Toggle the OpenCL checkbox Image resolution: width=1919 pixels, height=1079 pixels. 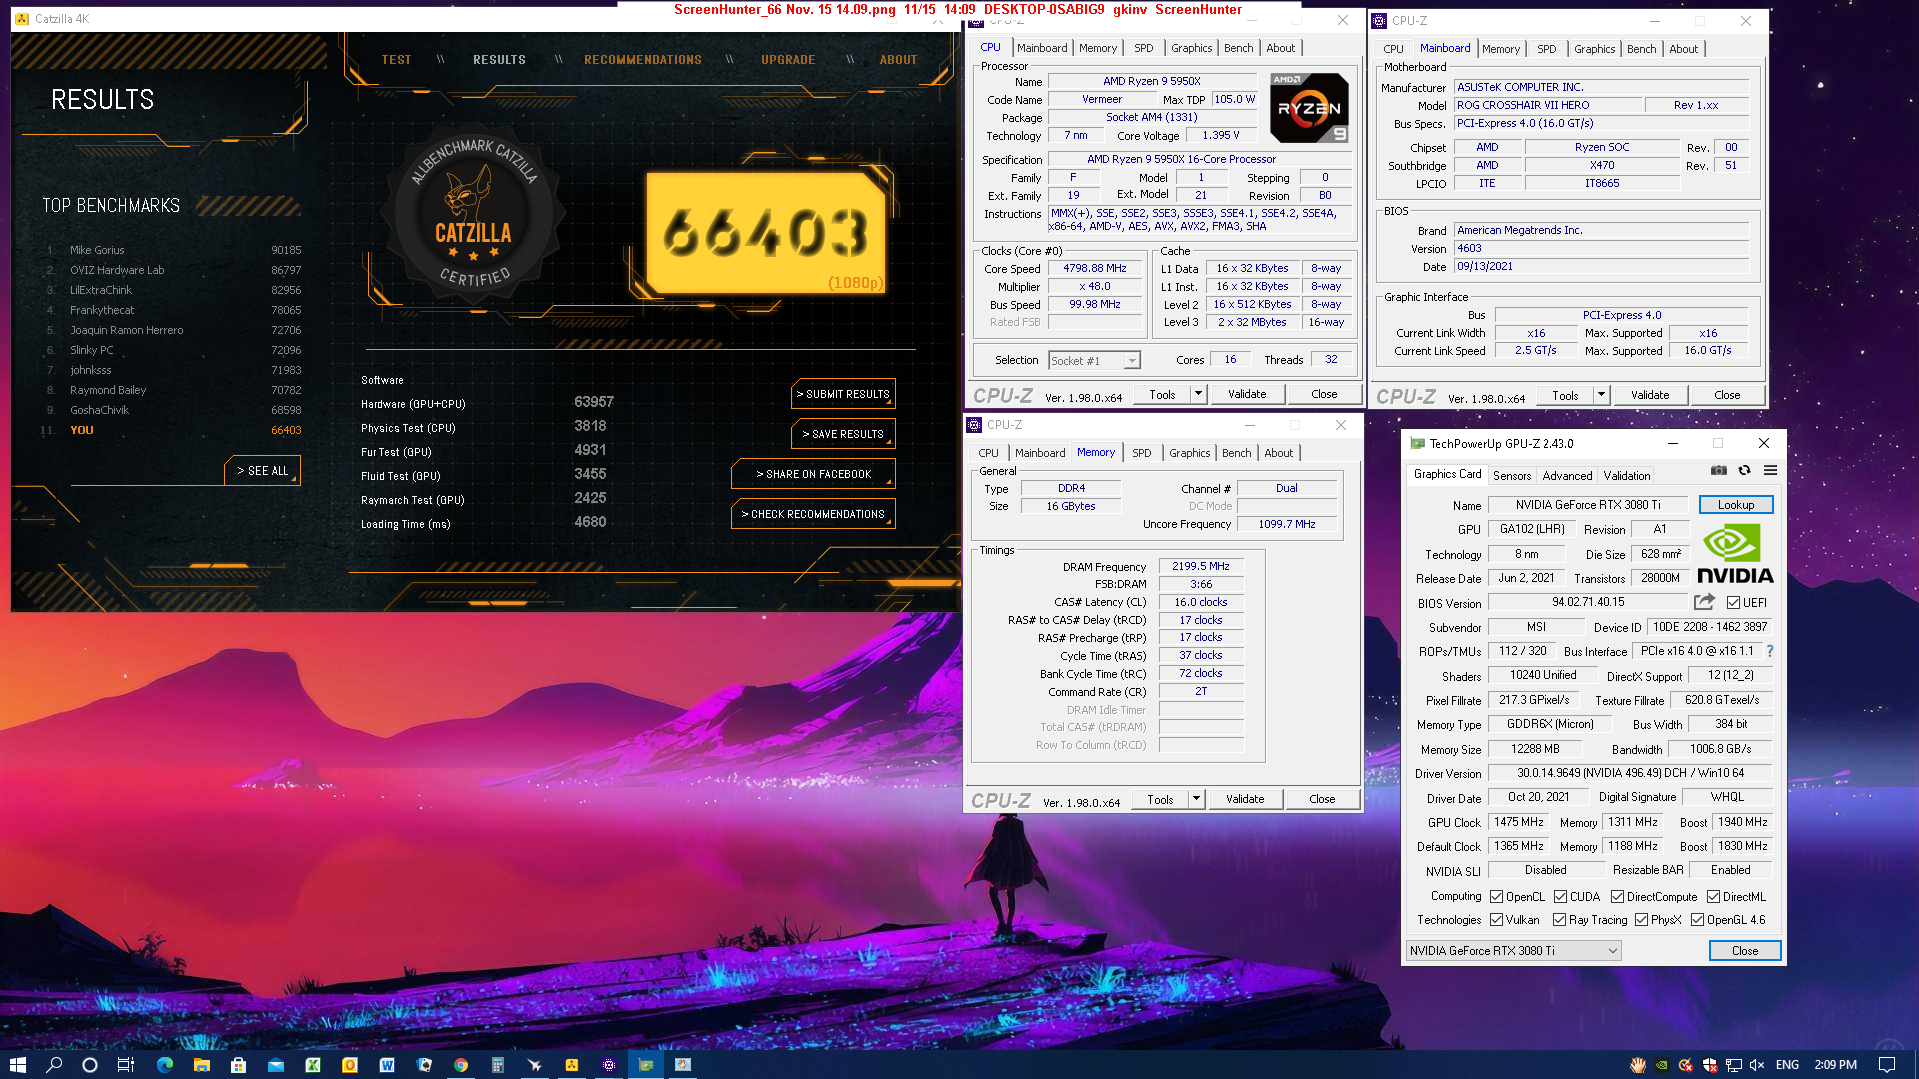point(1496,897)
